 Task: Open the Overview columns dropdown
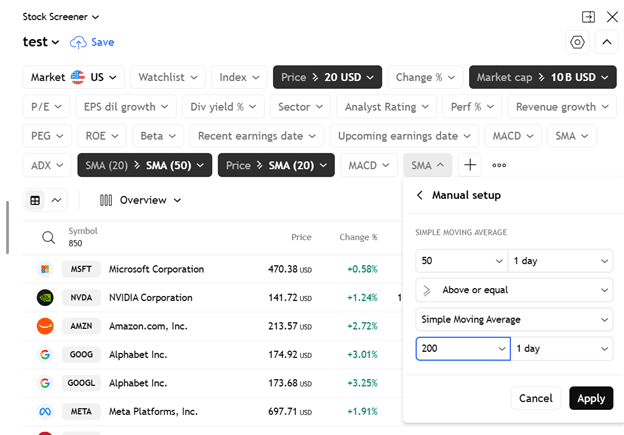click(141, 200)
